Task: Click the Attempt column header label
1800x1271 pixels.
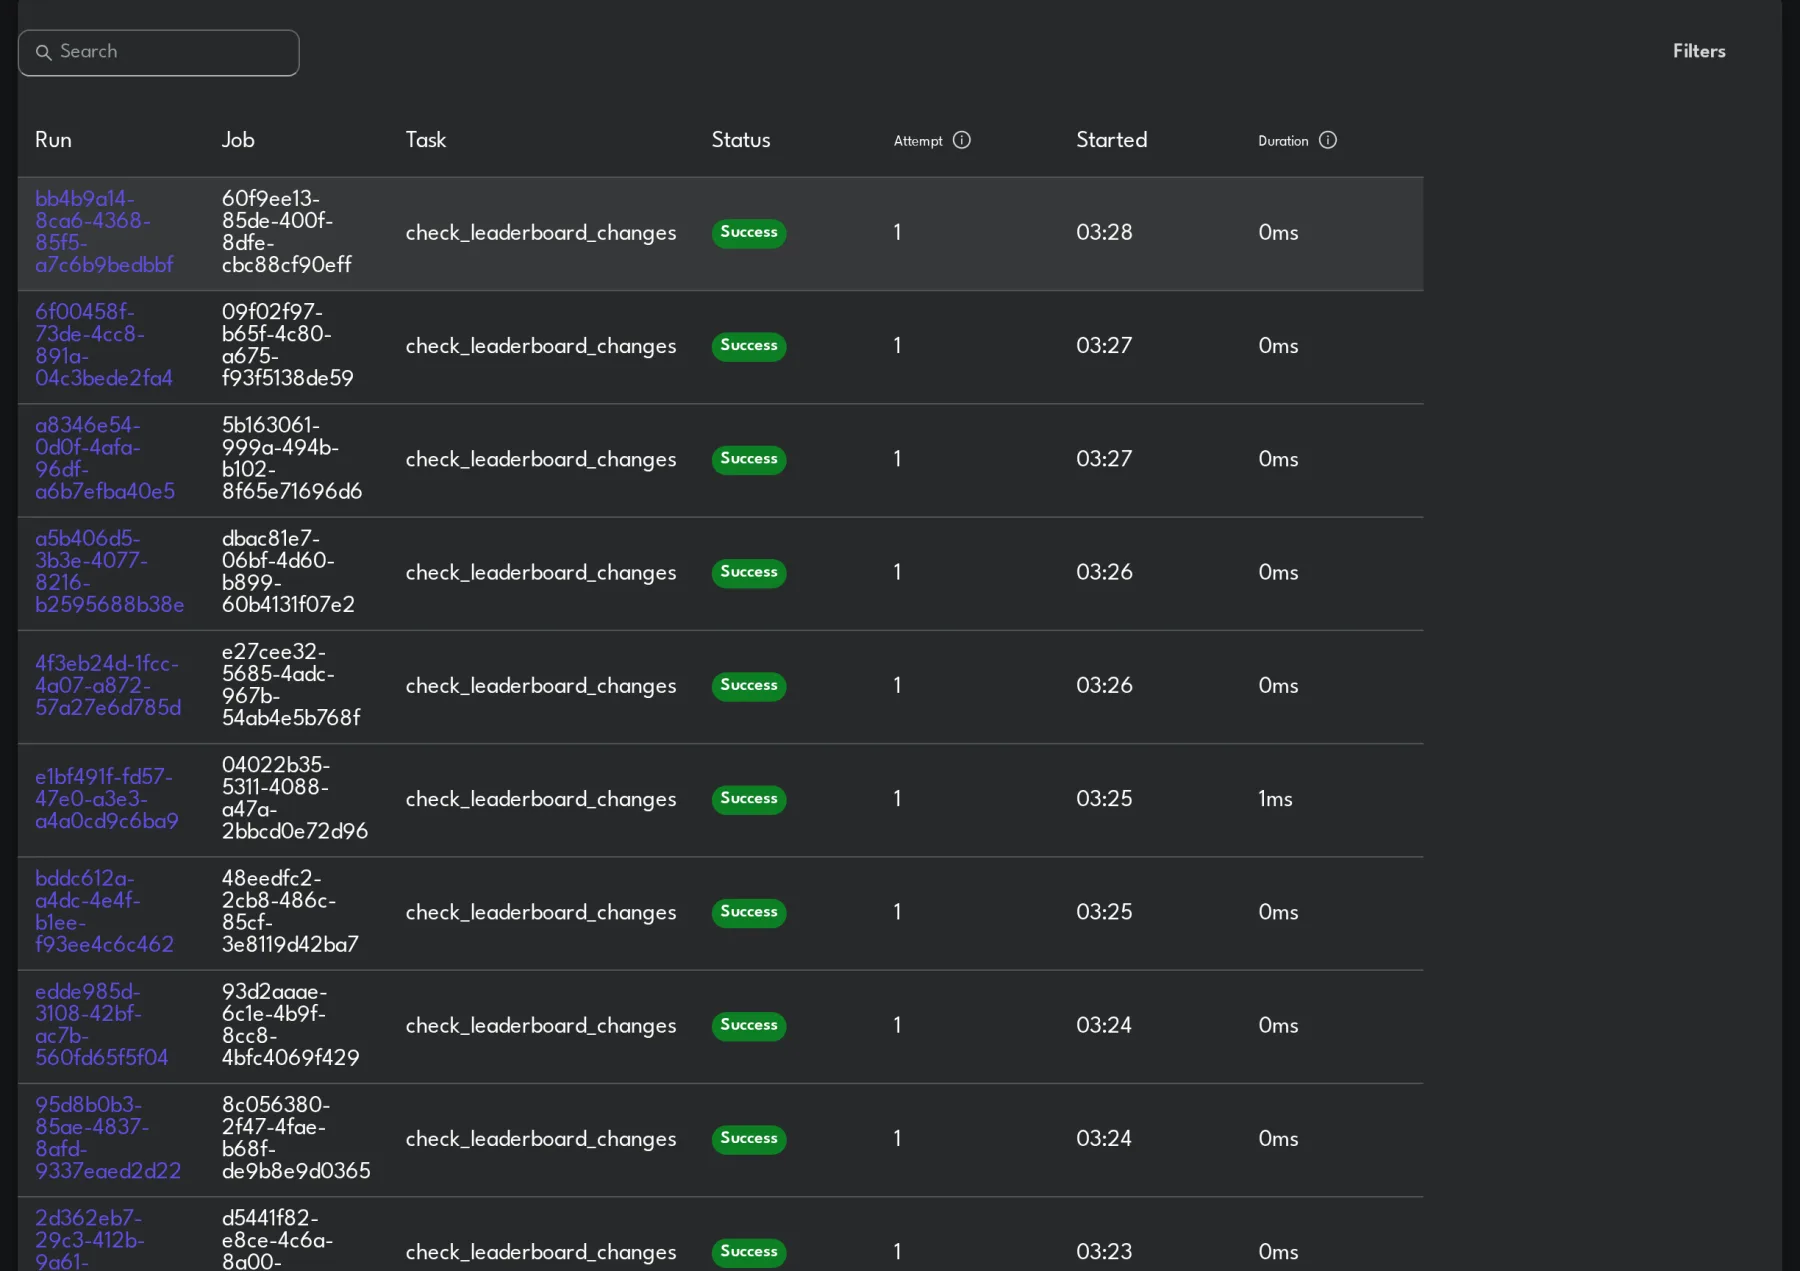Action: 918,141
